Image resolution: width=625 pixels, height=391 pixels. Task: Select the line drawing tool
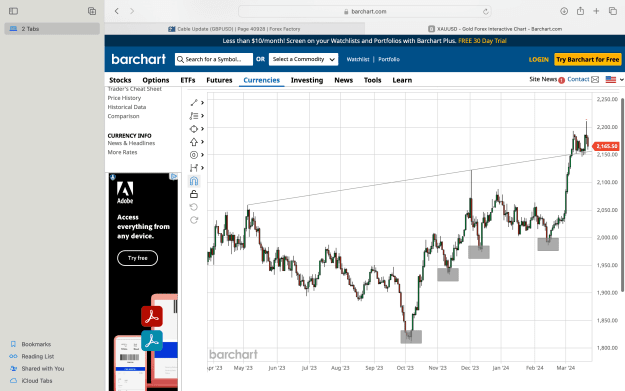(x=194, y=103)
